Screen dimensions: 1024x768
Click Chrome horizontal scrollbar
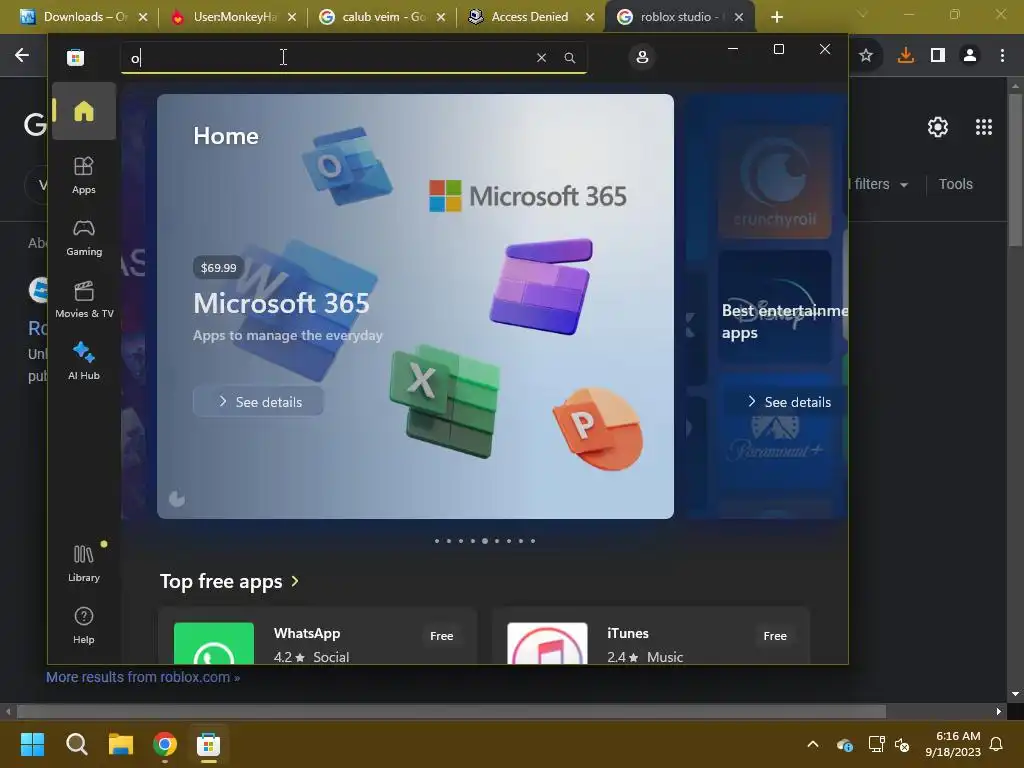coord(451,711)
